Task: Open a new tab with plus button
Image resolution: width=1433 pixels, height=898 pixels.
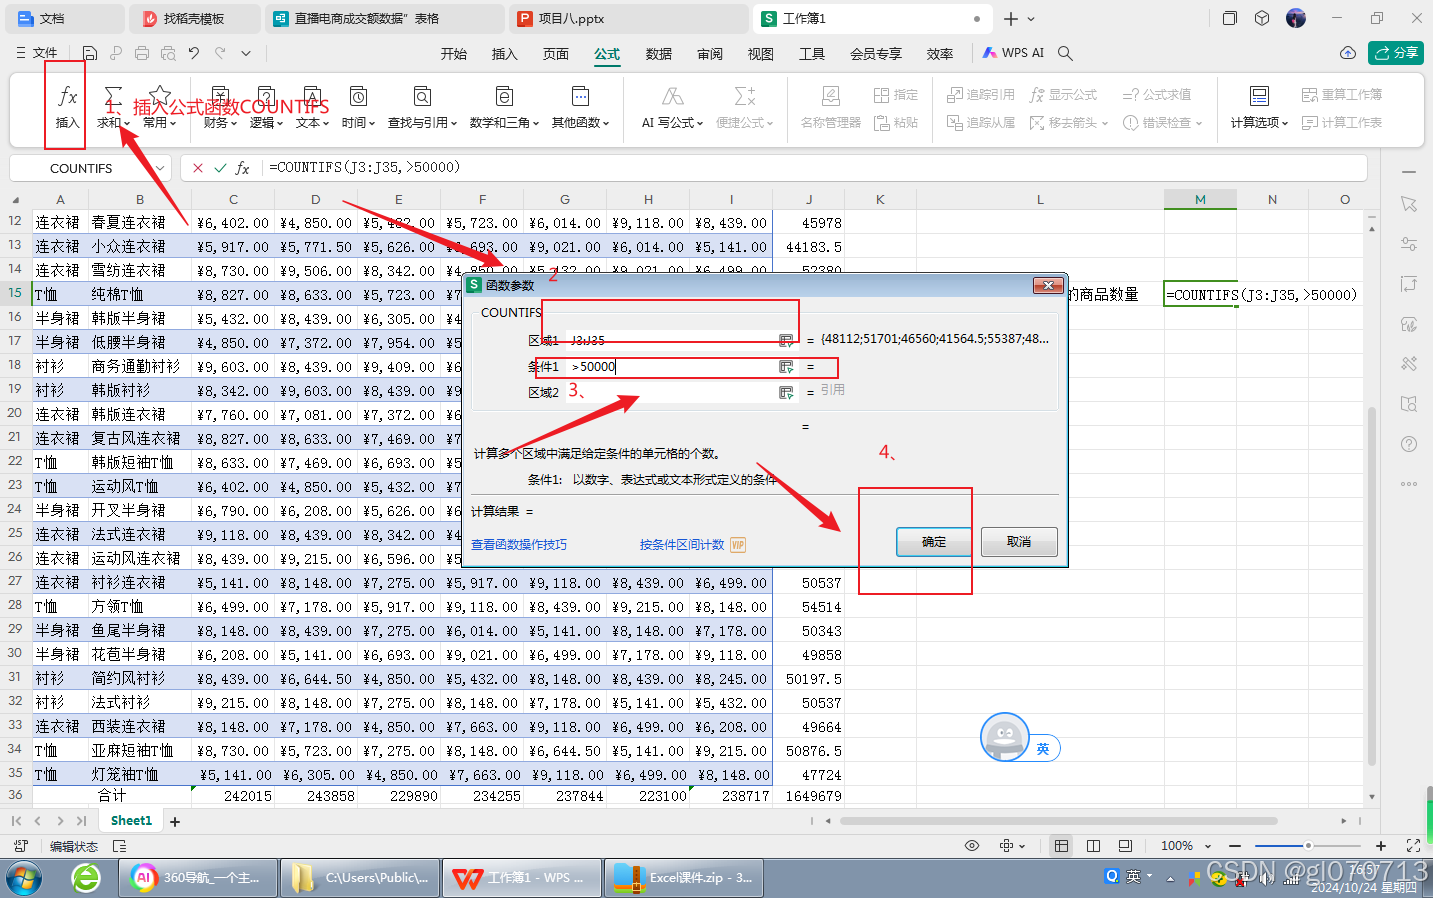Action: click(1010, 18)
